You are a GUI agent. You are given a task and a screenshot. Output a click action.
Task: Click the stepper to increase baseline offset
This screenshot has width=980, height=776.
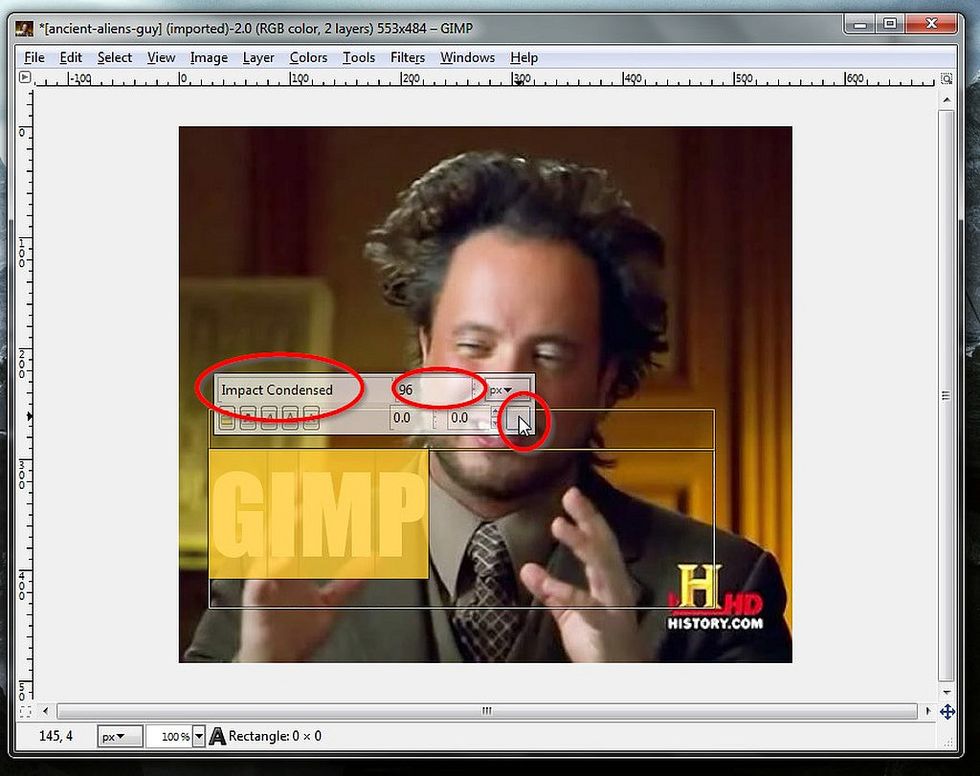pos(495,413)
